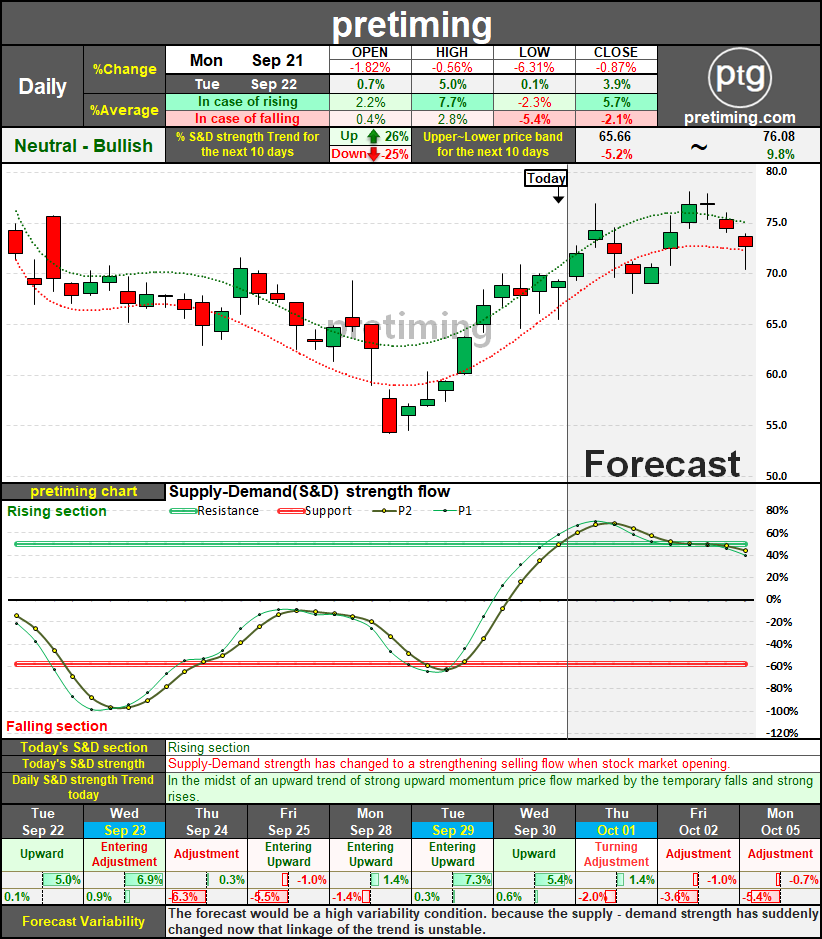This screenshot has height=939, width=822.
Task: Click the P1 legend marker
Action: click(445, 511)
